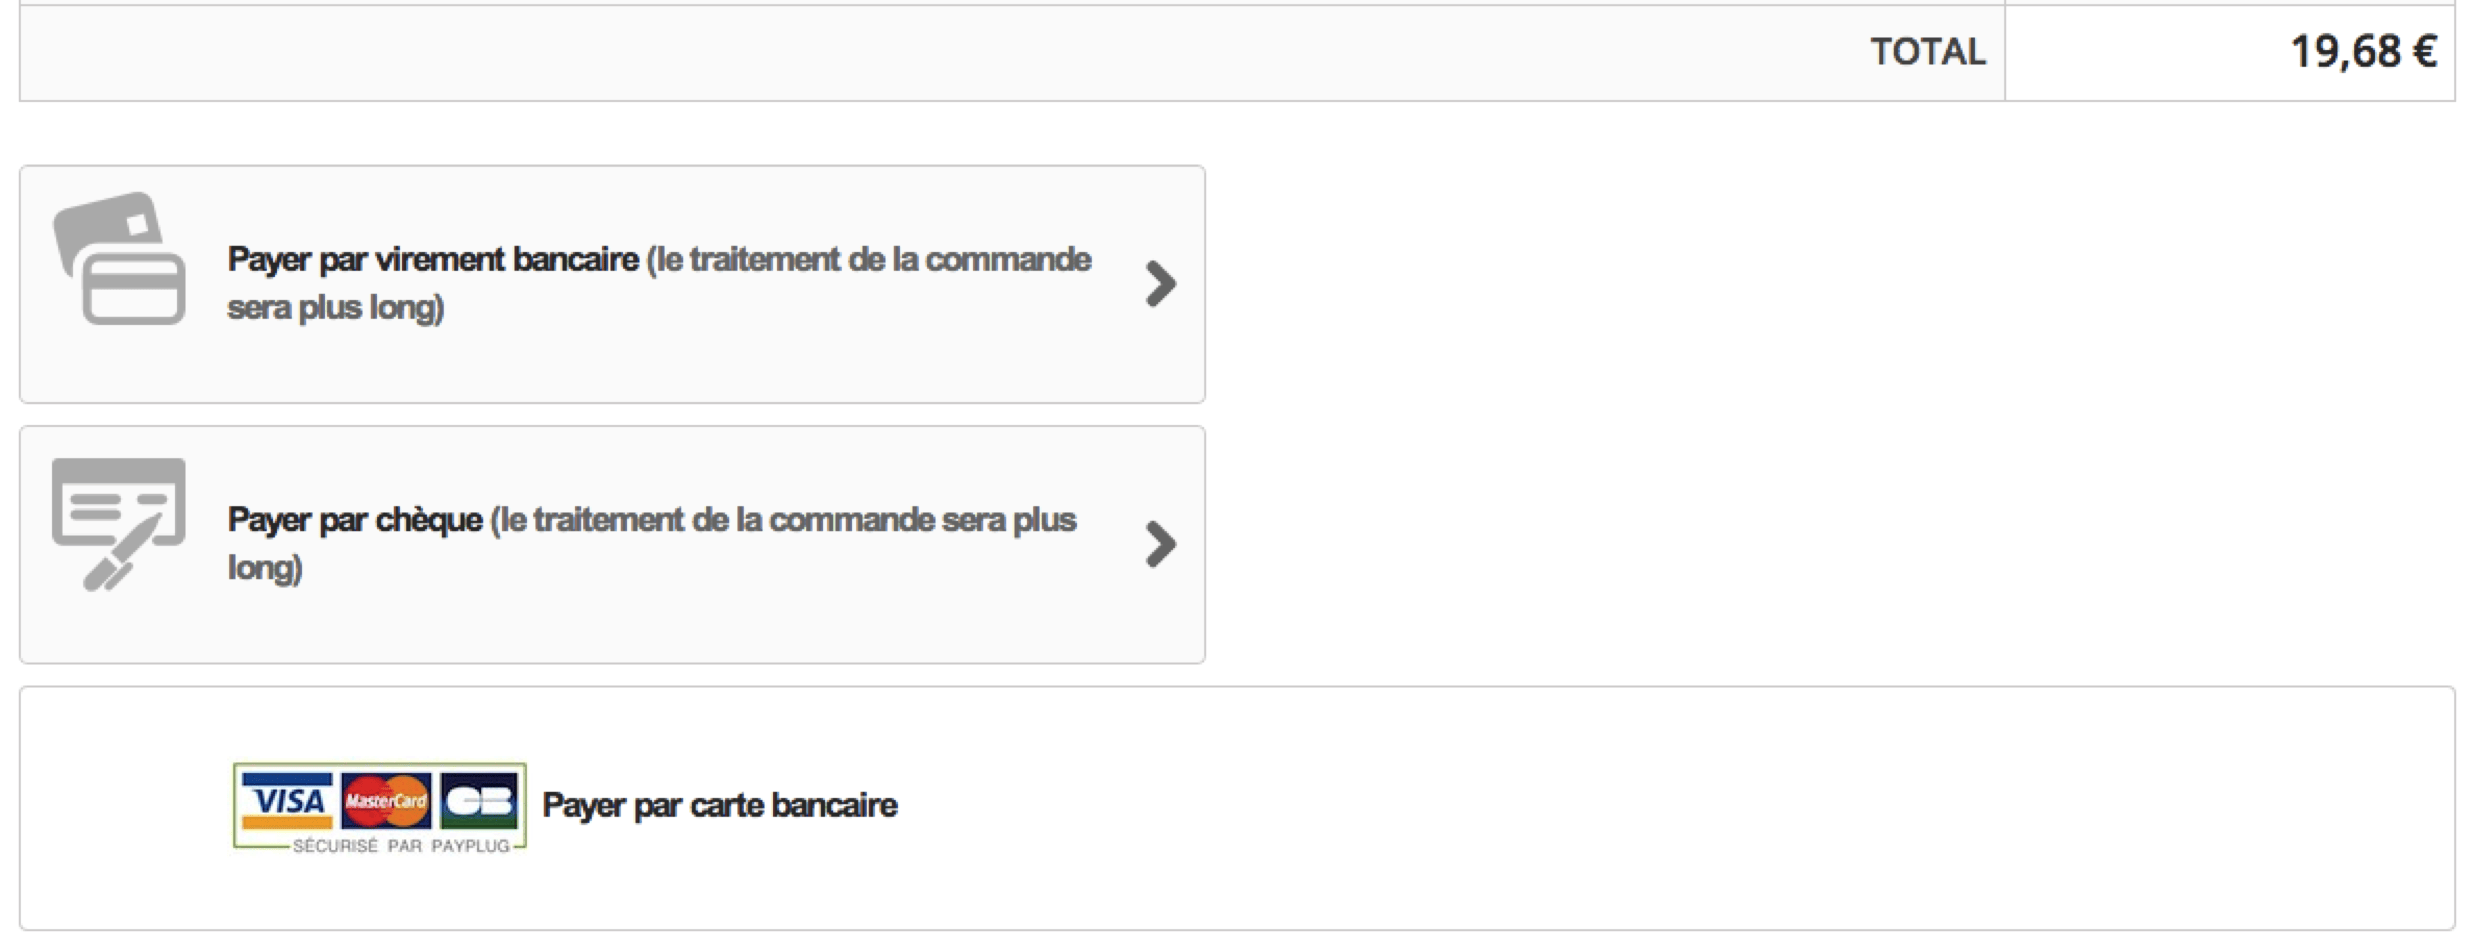This screenshot has width=2473, height=950.
Task: Select the cheque payment option
Action: 611,545
